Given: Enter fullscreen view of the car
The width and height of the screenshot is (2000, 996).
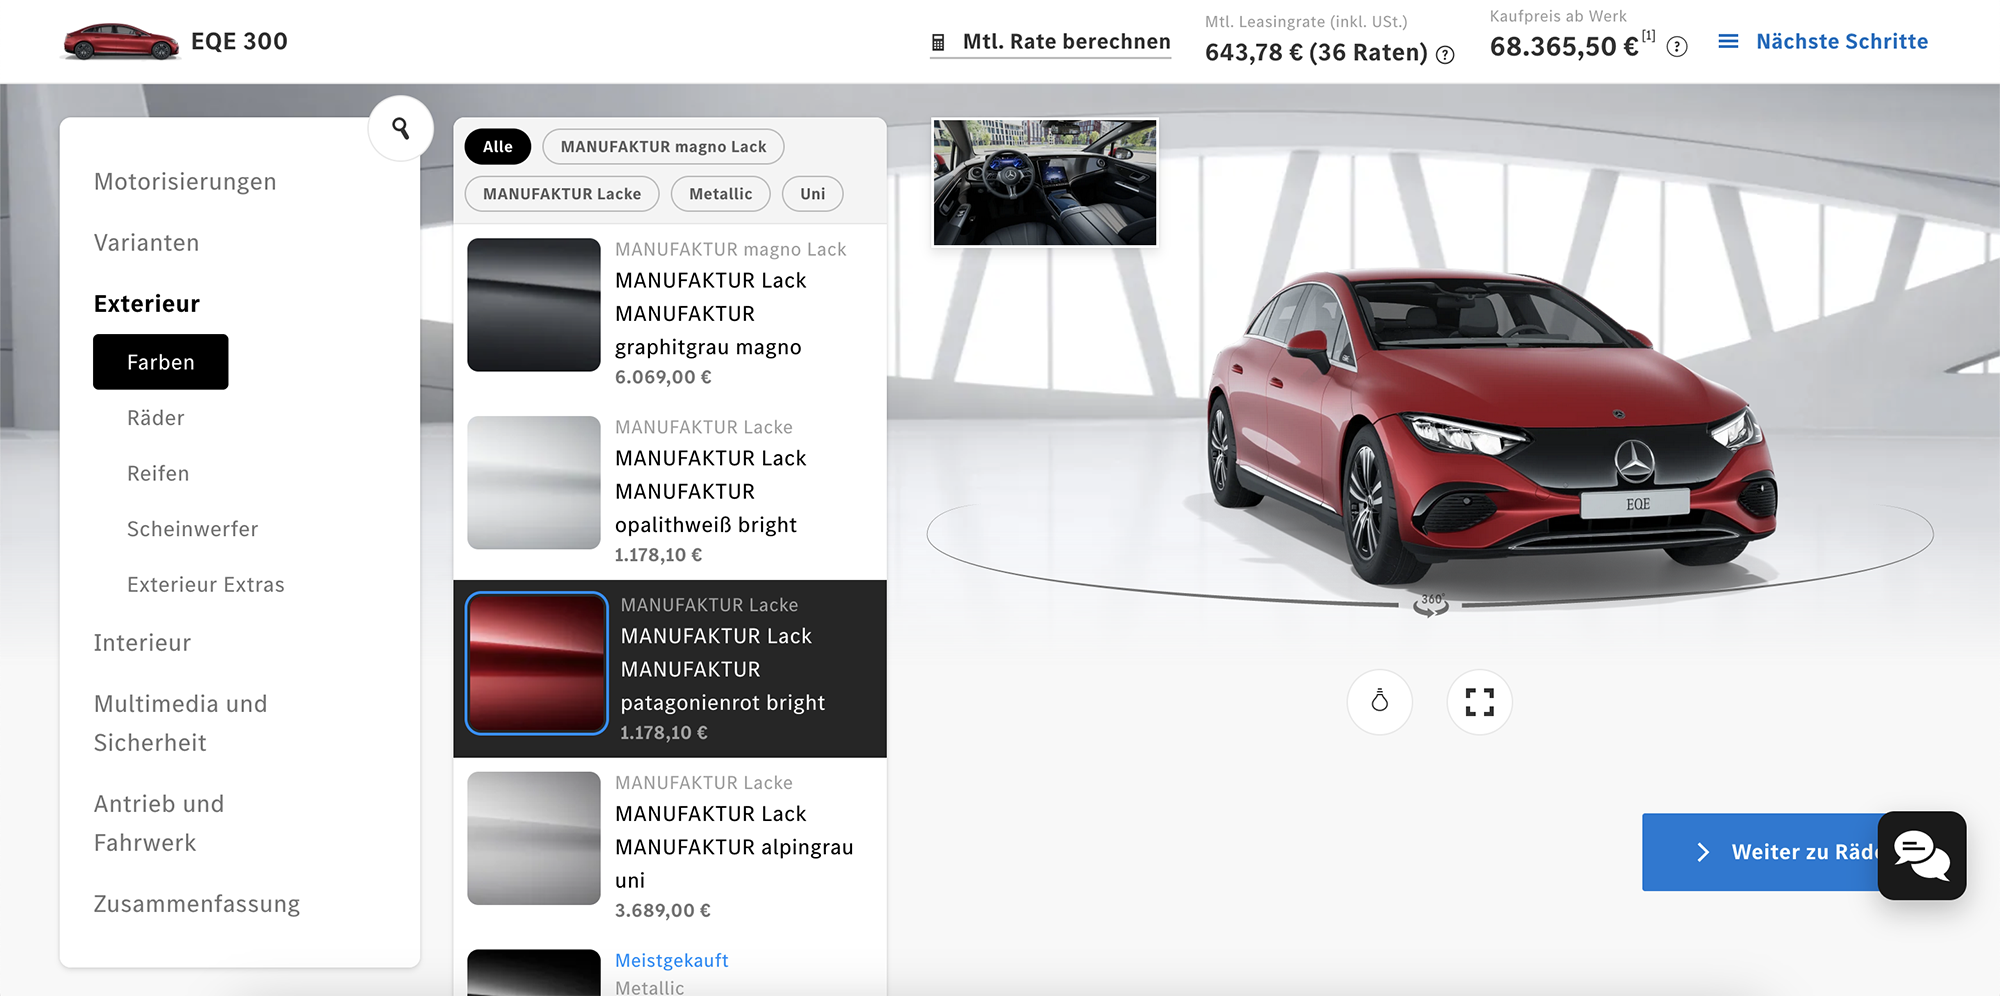Looking at the screenshot, I should click(x=1479, y=702).
